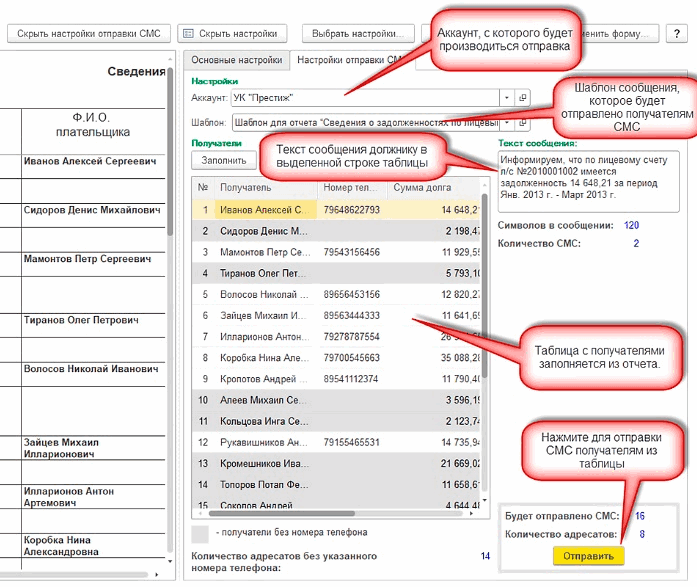697x587 pixels.
Task: Click report cell 'Волосов Николай Иванович'
Action: (93, 374)
